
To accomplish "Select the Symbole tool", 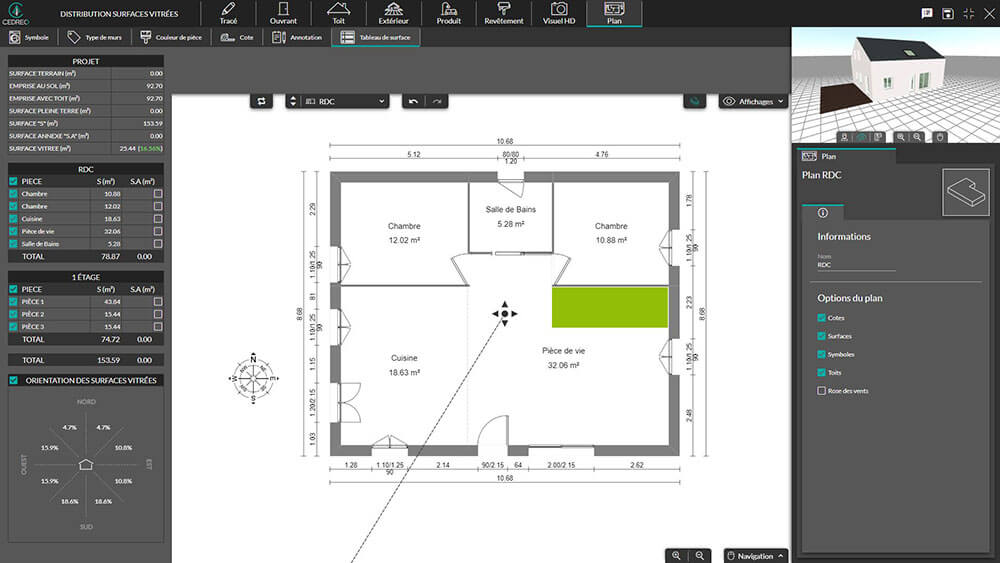I will click(28, 37).
